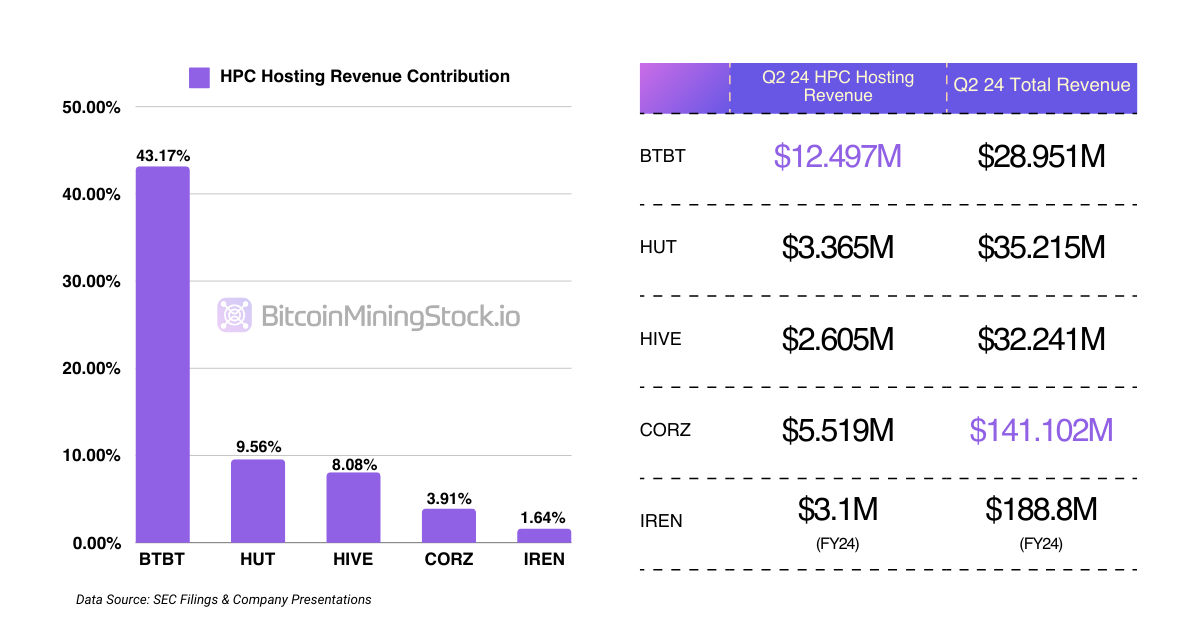This screenshot has height=630, width=1200.
Task: Click the Data Source SEC Filings note
Action: [x=223, y=600]
